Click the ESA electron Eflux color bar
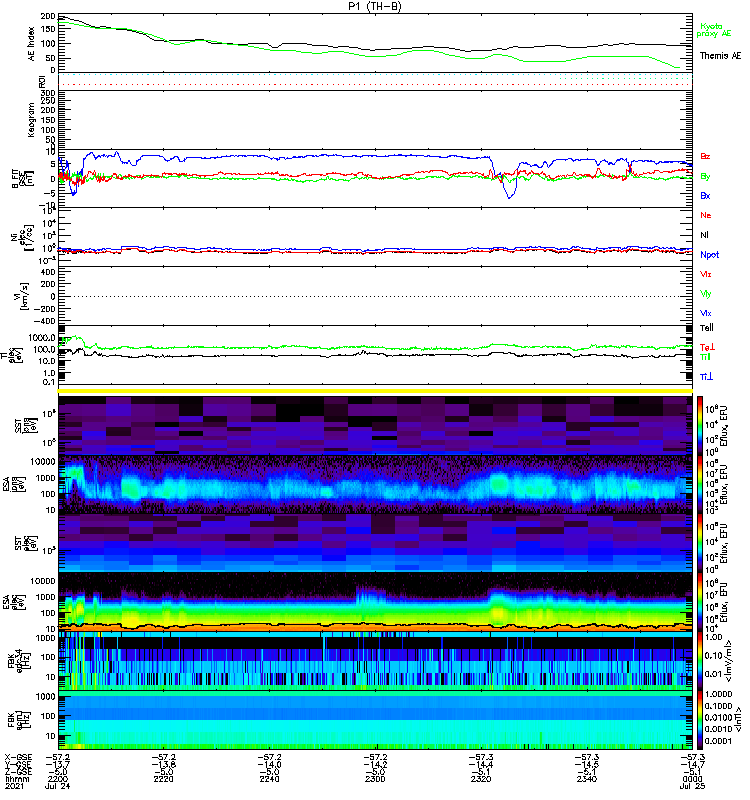 pyautogui.click(x=700, y=602)
